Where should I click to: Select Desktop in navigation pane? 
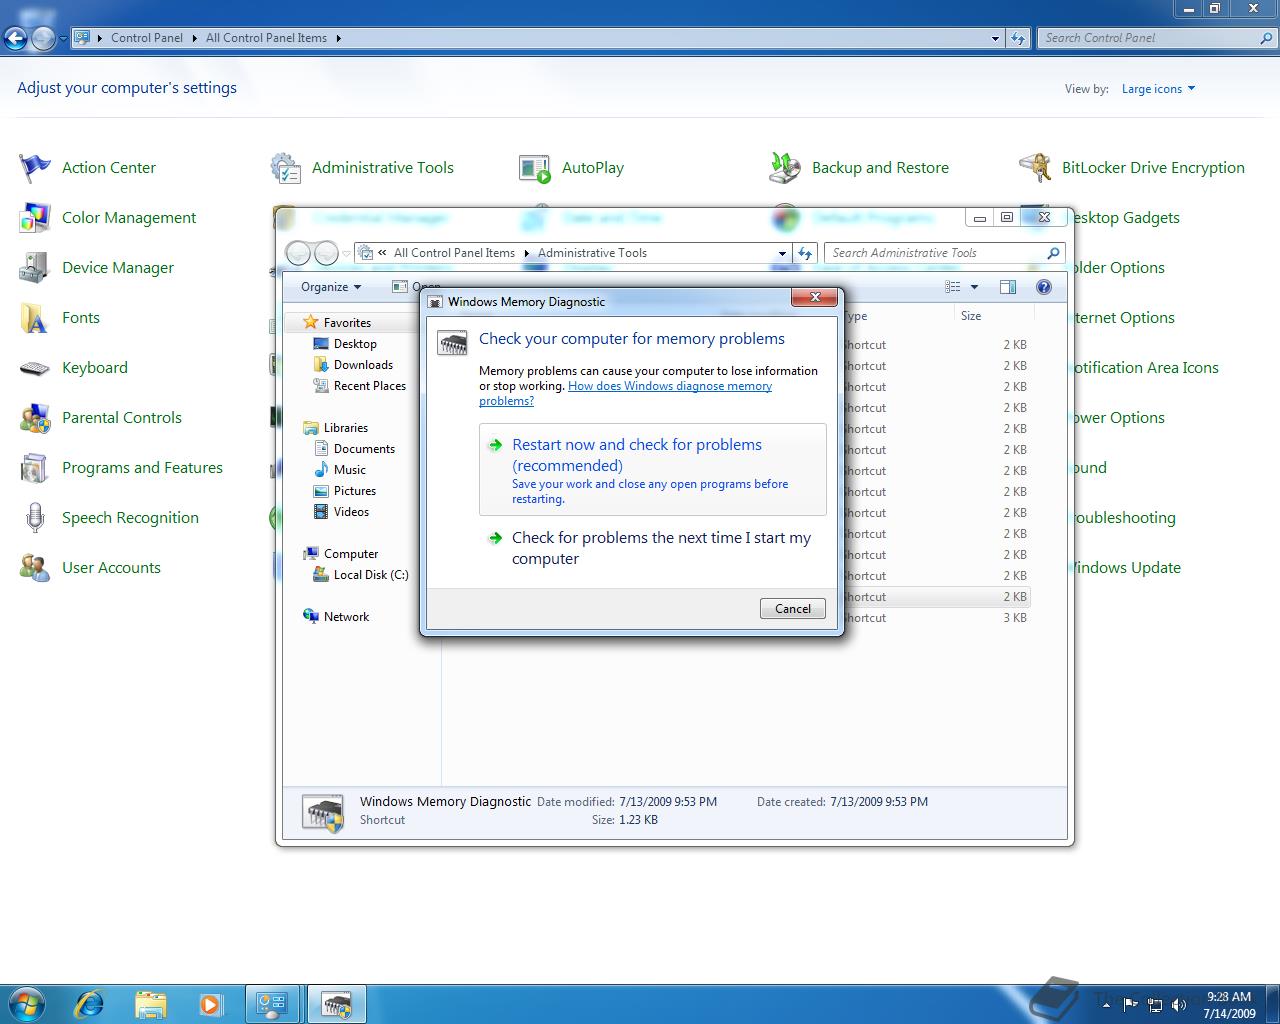(x=355, y=344)
